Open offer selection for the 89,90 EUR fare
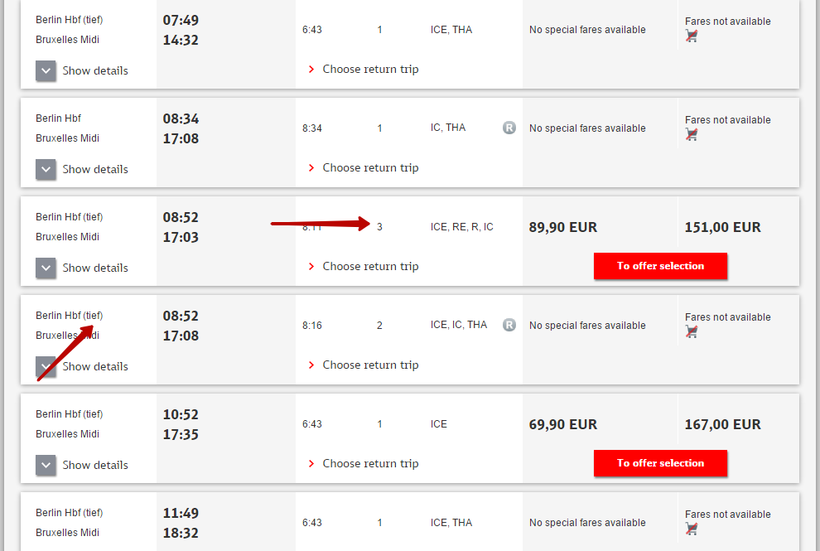Image resolution: width=820 pixels, height=551 pixels. pyautogui.click(x=660, y=266)
